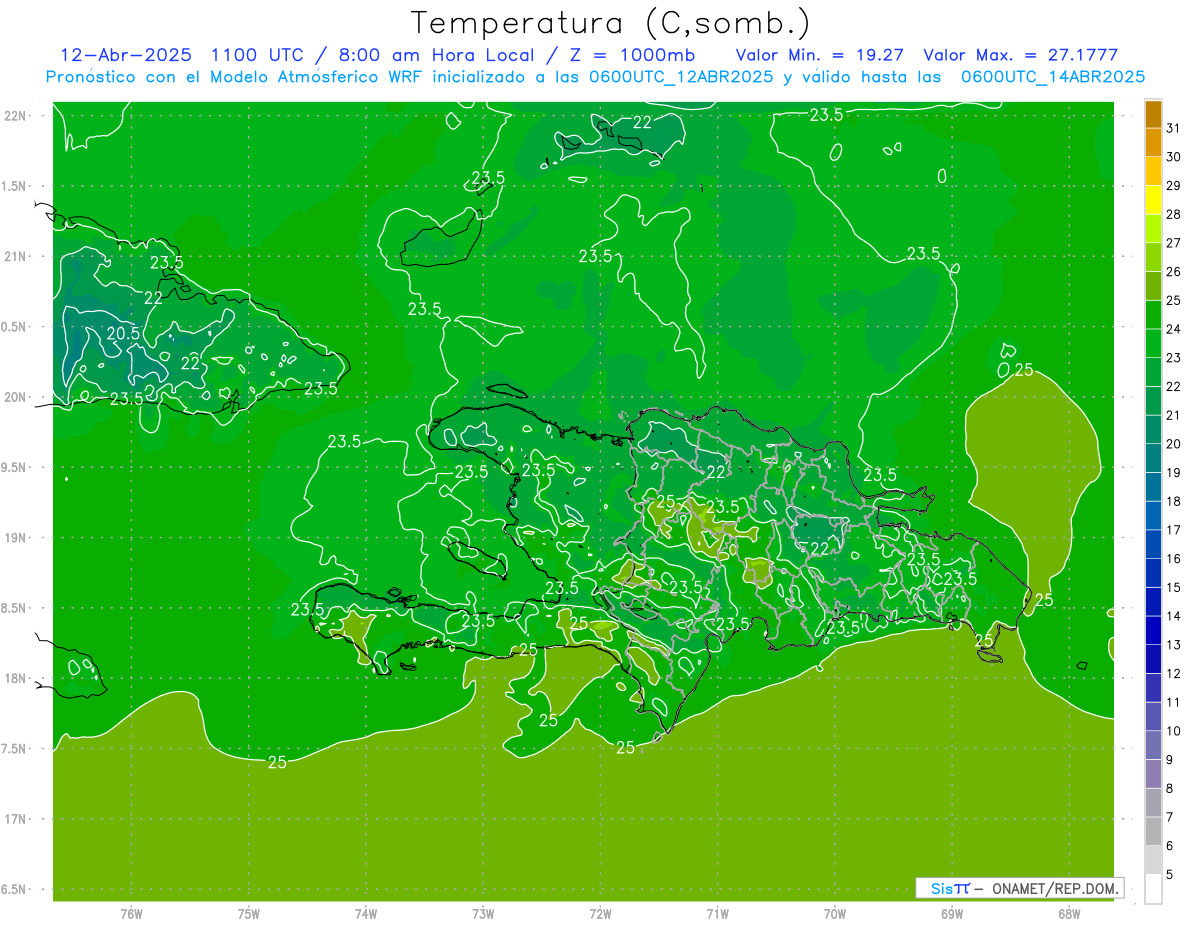Click the '5' value on the color legend
The height and width of the screenshot is (927, 1200).
click(x=1170, y=874)
